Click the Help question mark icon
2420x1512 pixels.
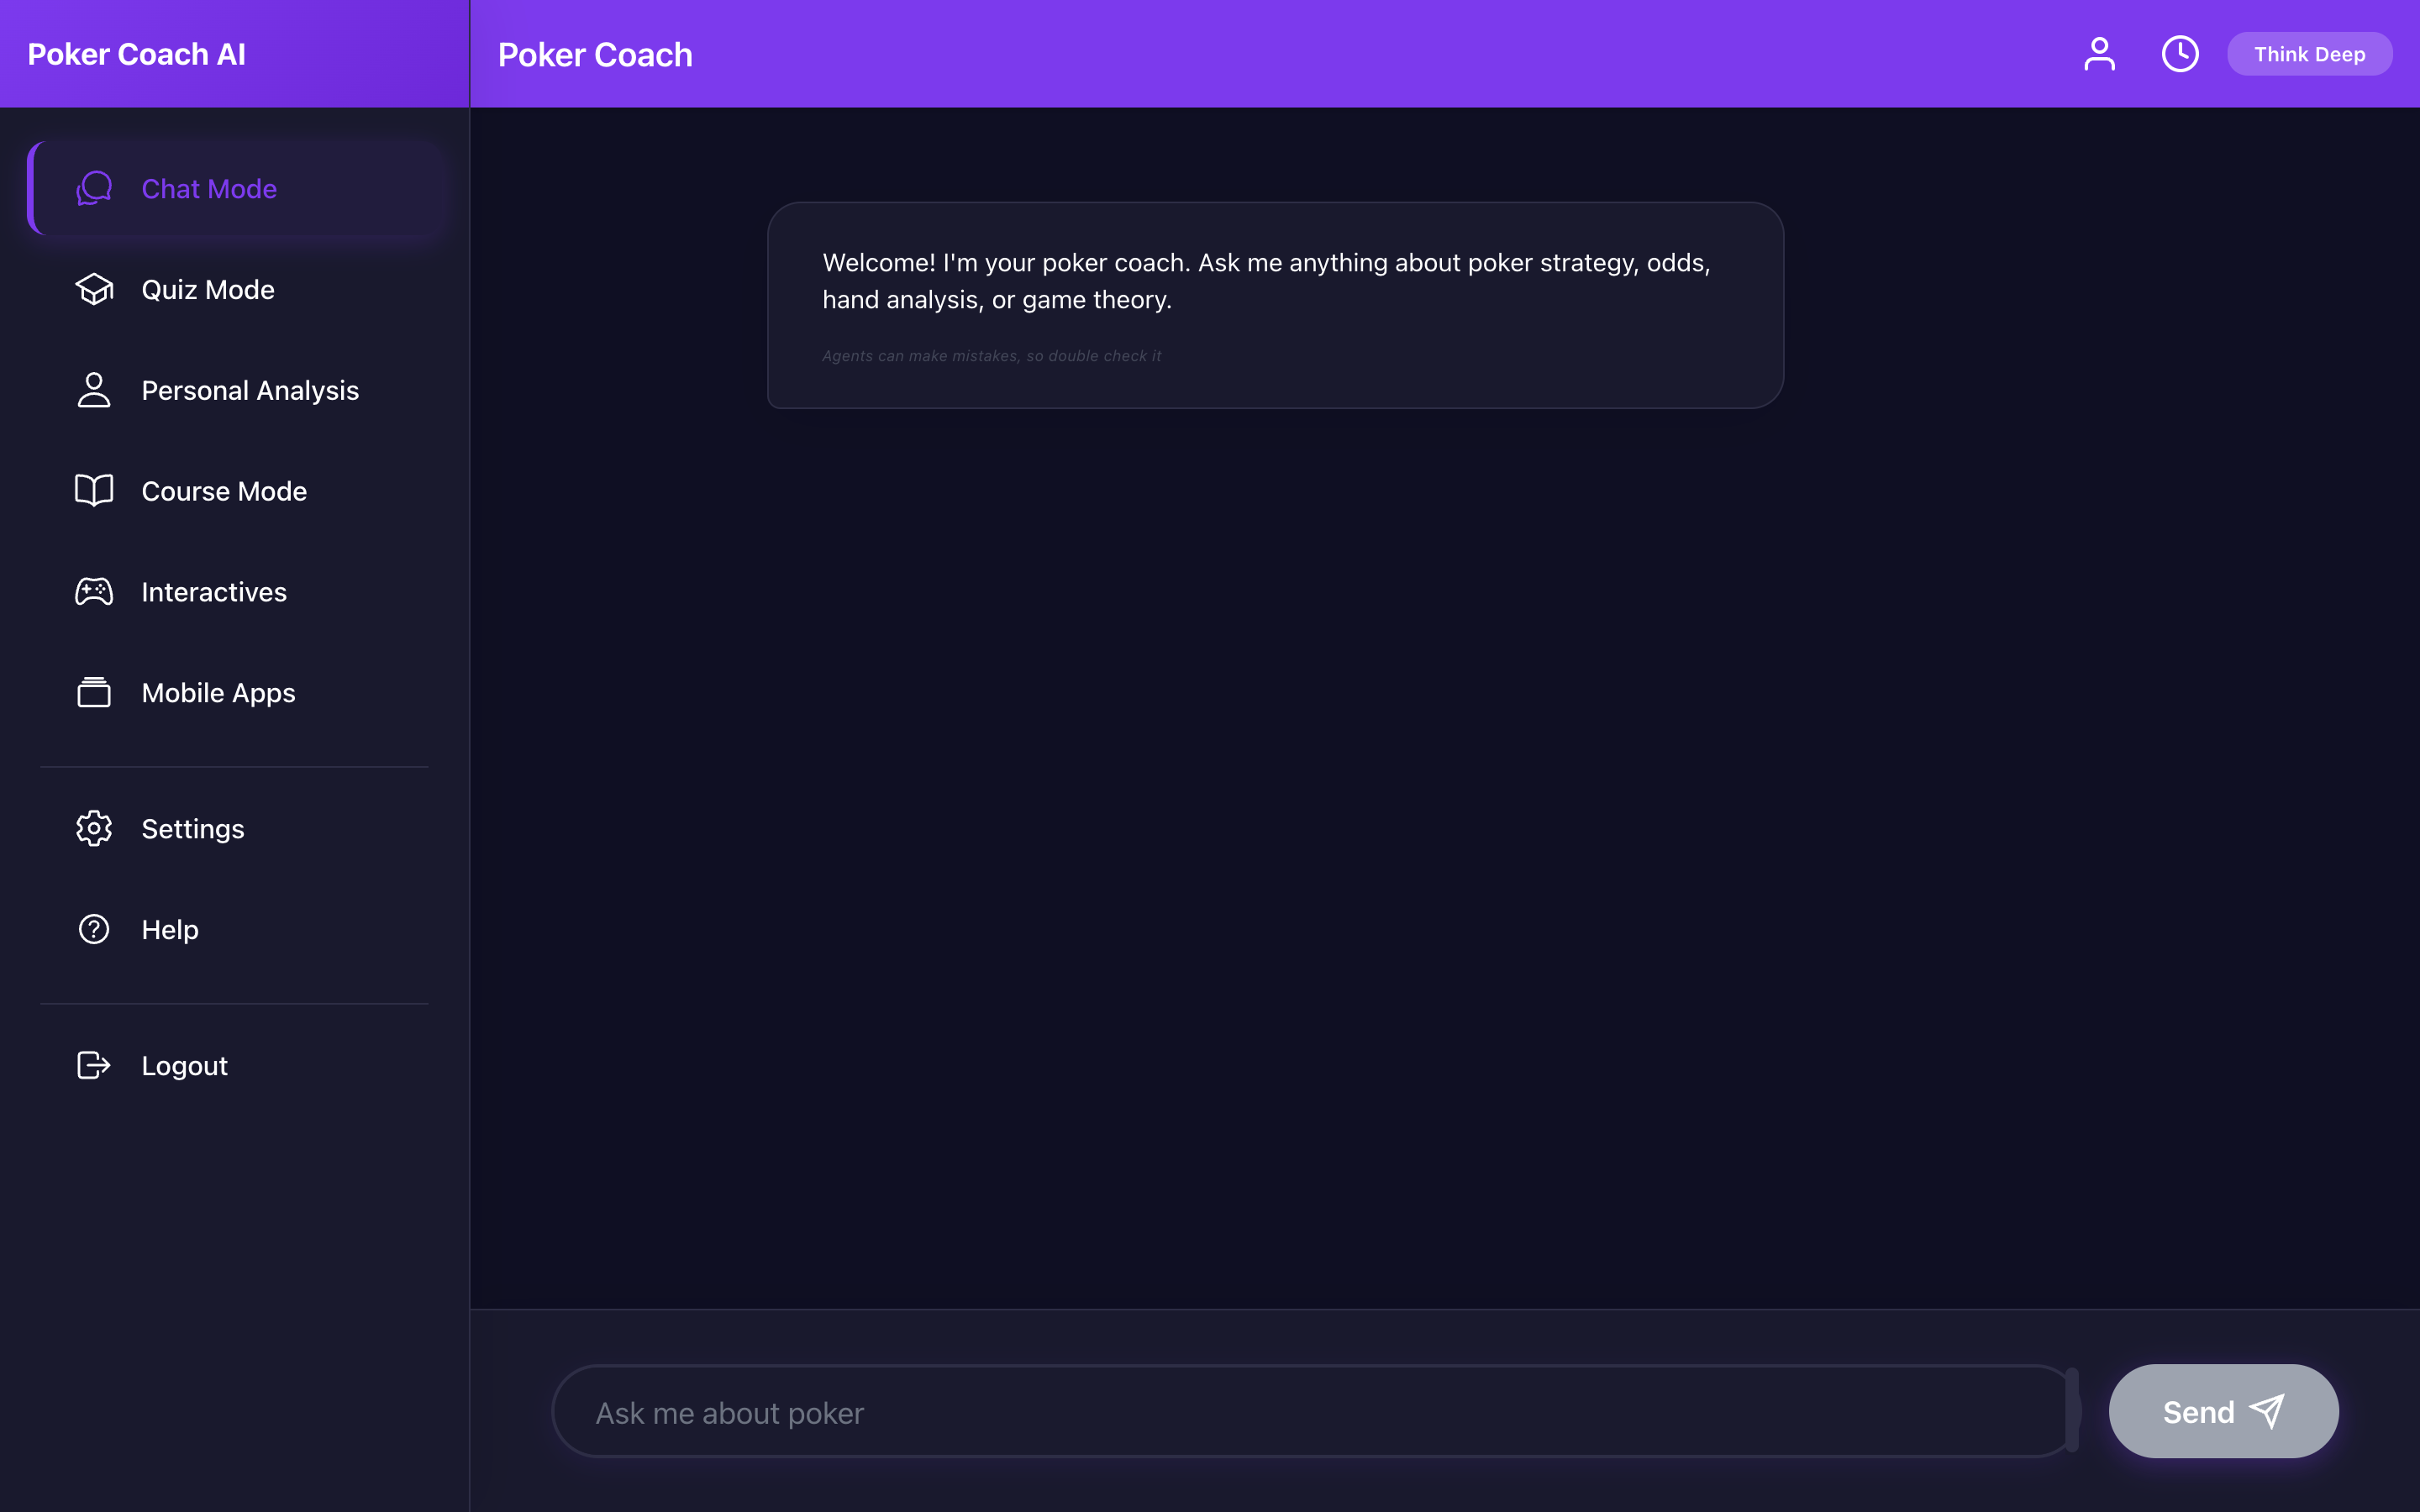[x=93, y=929]
